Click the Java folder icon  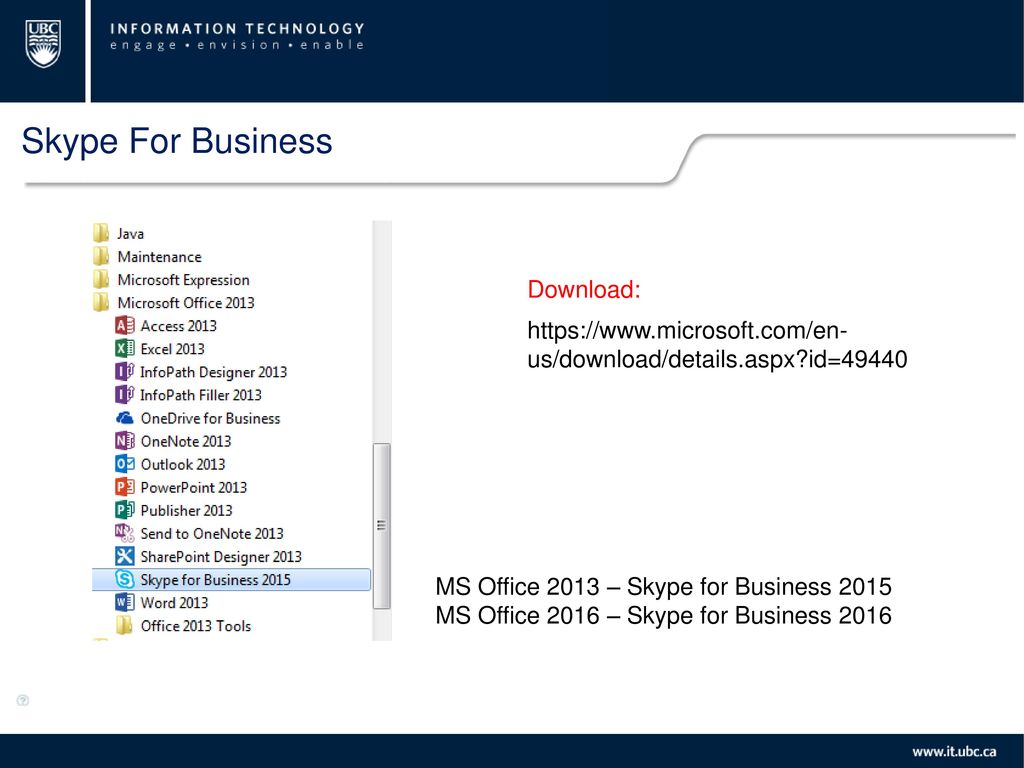pyautogui.click(x=101, y=233)
